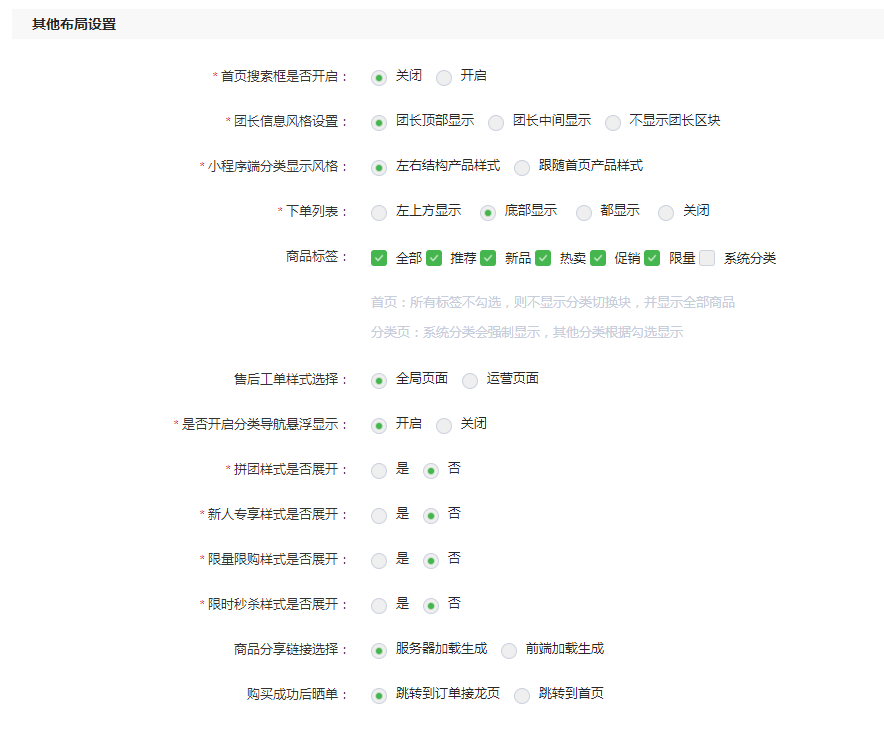Select 跳转到订单接龙页 after purchase
This screenshot has height=744, width=884.
pos(379,696)
